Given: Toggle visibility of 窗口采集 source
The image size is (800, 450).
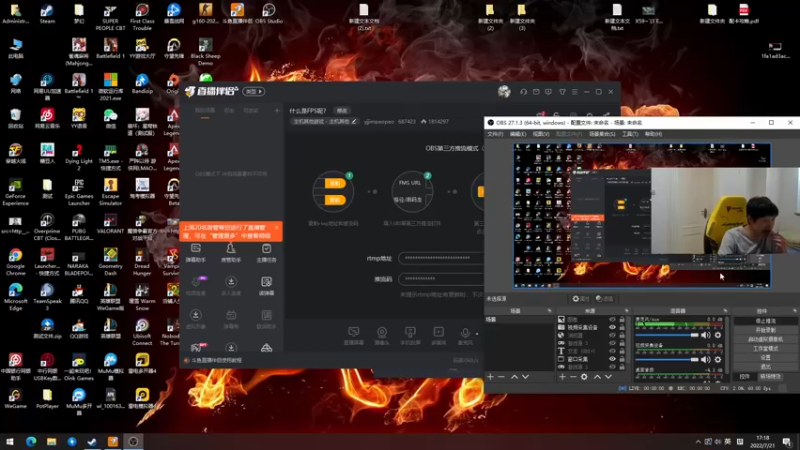Looking at the screenshot, I should click(612, 359).
